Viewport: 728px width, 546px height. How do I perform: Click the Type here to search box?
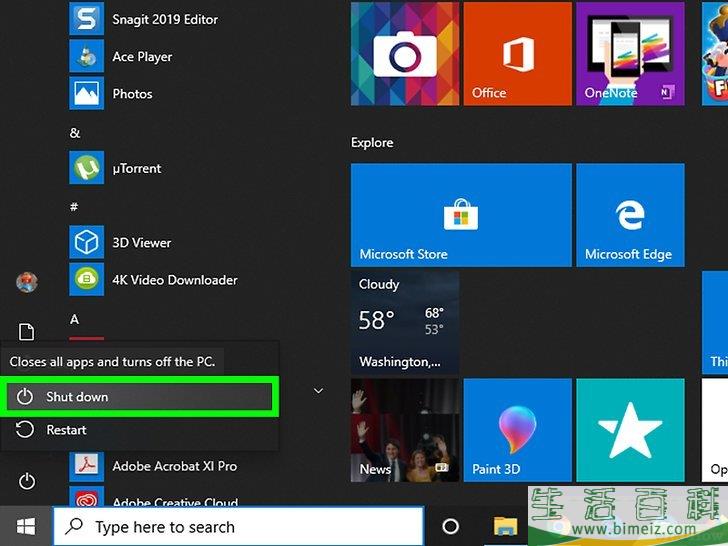[238, 526]
